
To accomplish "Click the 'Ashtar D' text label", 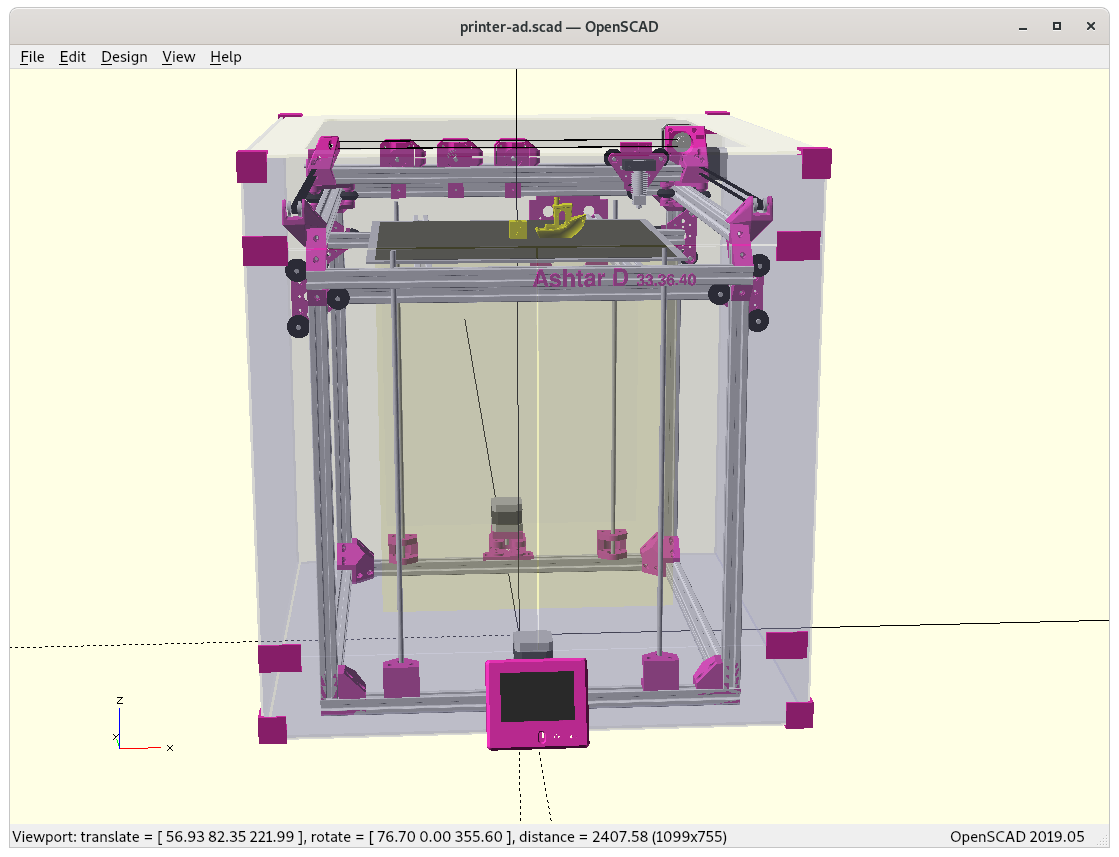I will (581, 279).
